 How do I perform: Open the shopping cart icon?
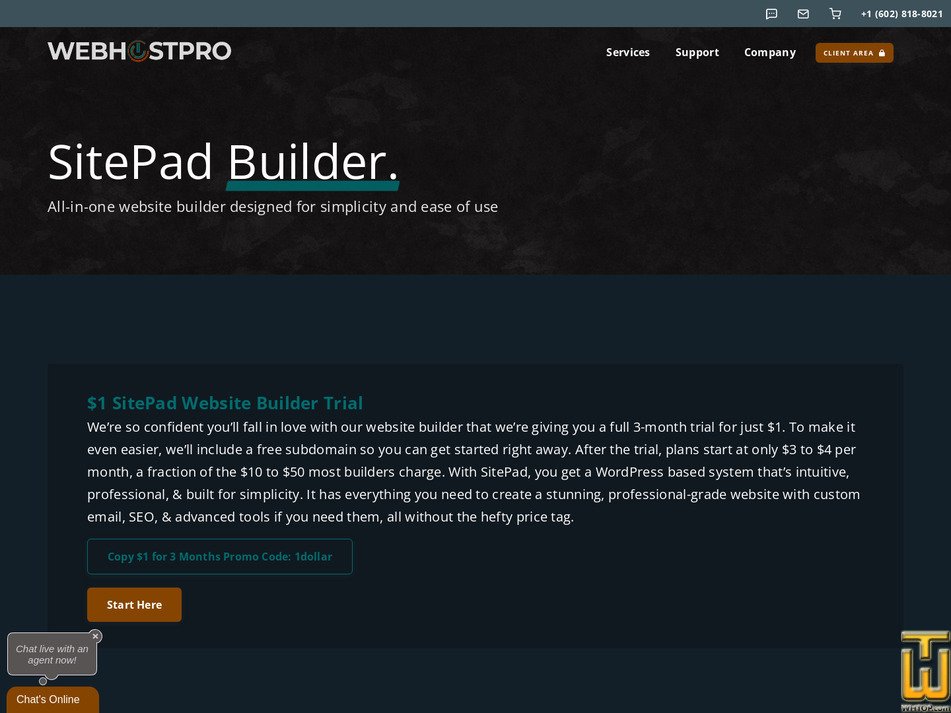pos(835,13)
